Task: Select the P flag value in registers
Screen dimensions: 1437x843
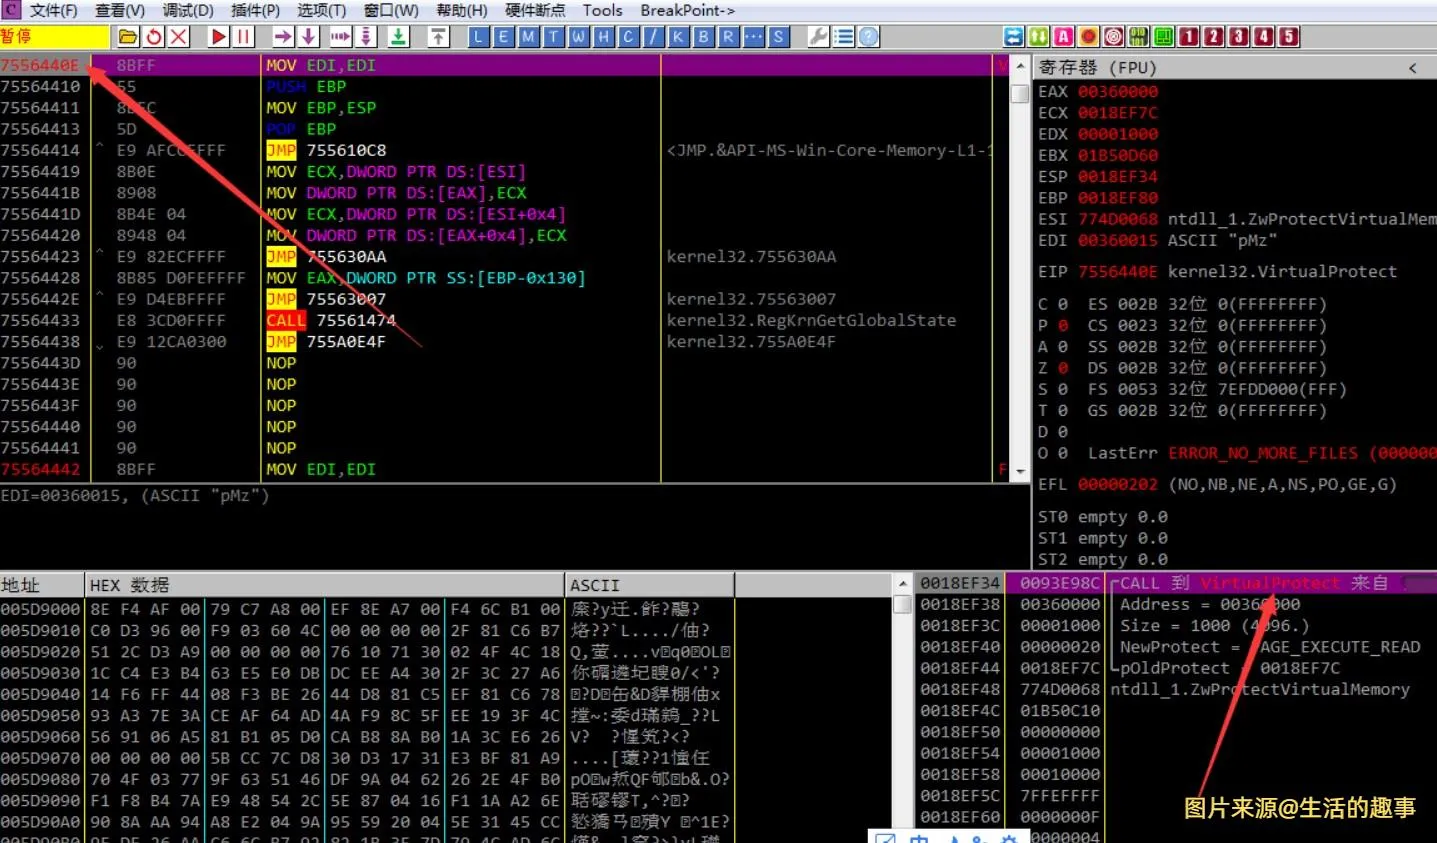Action: [1062, 325]
